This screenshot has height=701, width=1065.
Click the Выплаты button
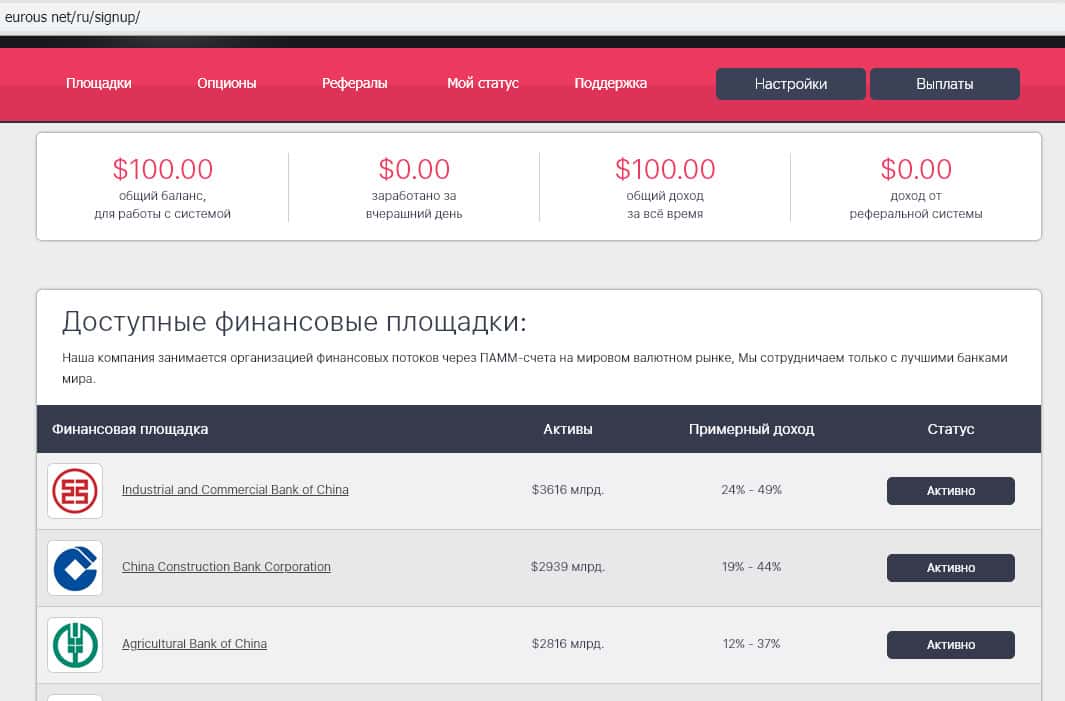[945, 84]
